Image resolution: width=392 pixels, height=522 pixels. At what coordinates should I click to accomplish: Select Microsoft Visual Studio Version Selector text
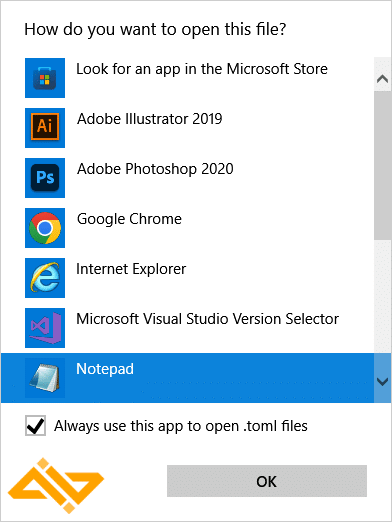[207, 319]
